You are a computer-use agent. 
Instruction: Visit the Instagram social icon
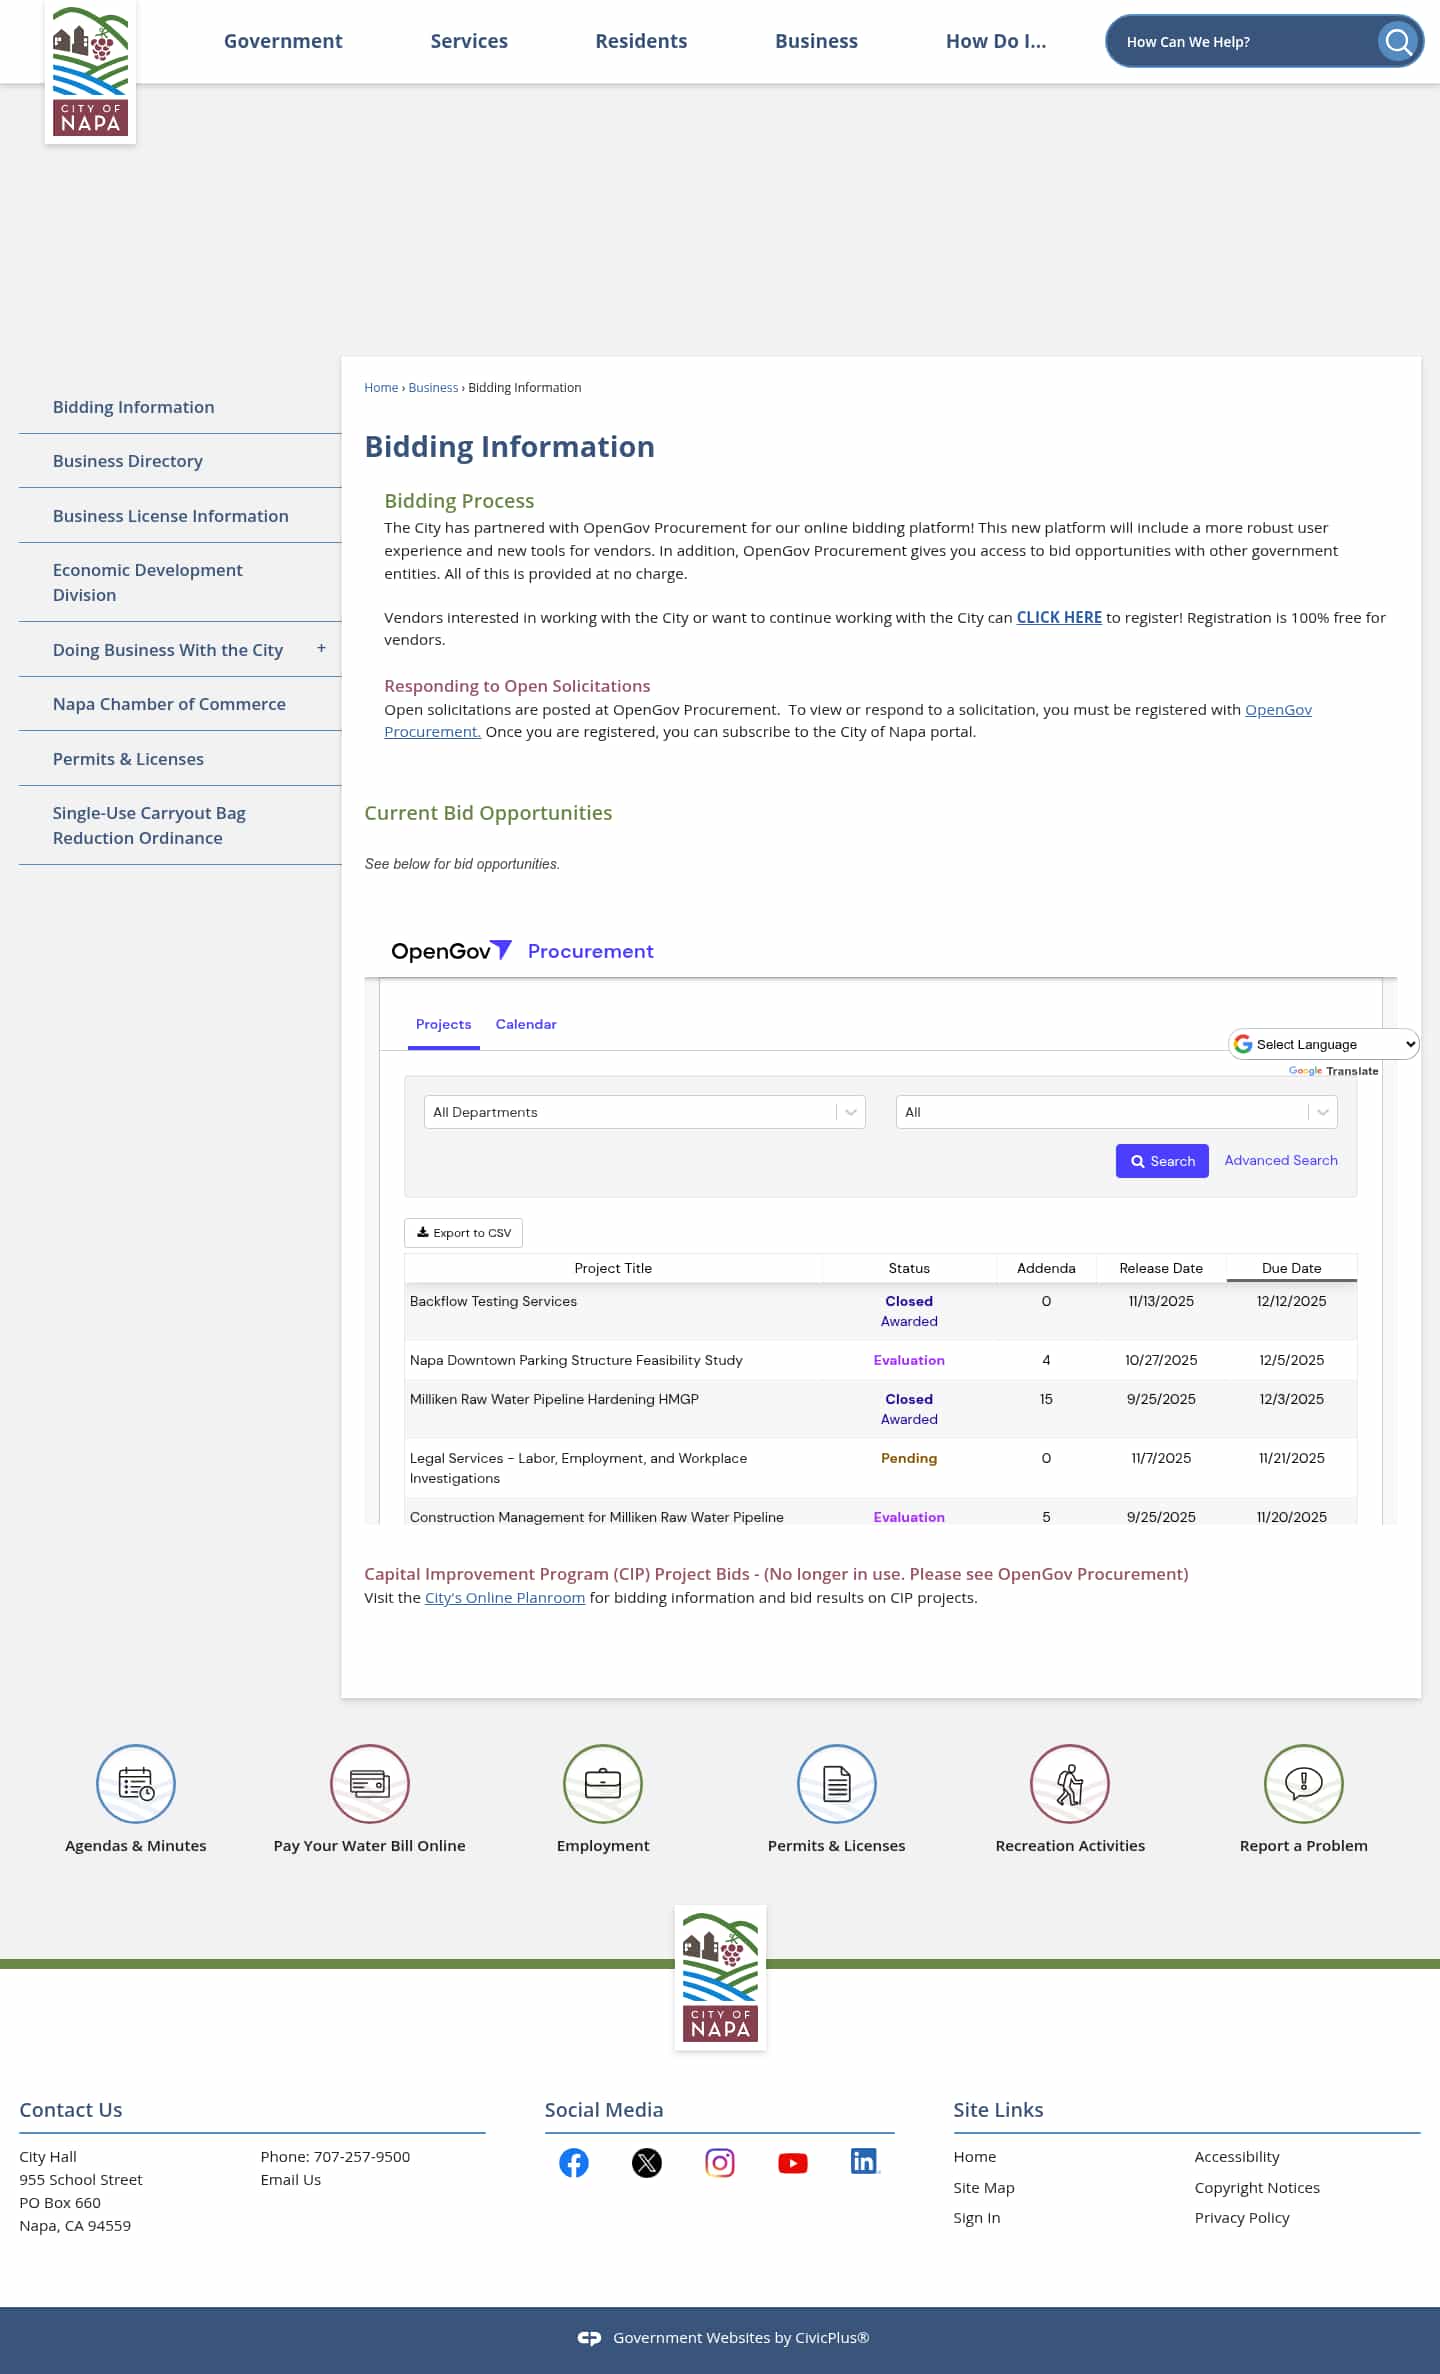(720, 2162)
